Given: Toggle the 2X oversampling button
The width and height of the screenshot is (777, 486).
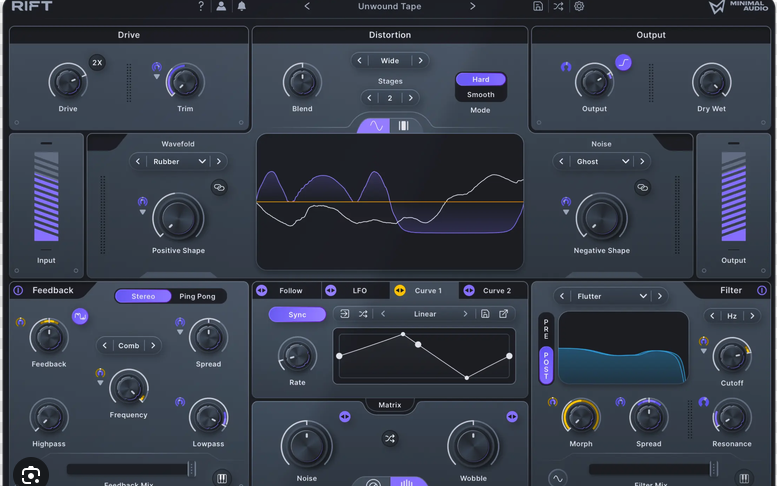Looking at the screenshot, I should coord(97,62).
